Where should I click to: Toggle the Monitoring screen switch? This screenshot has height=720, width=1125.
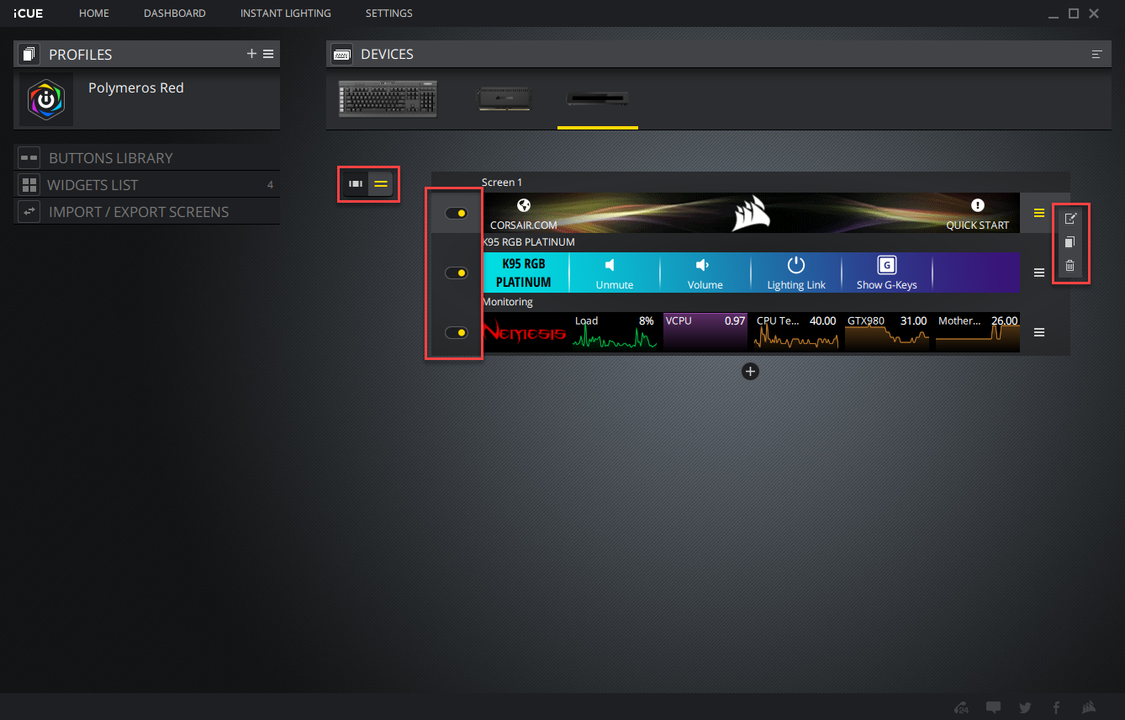[x=456, y=333]
